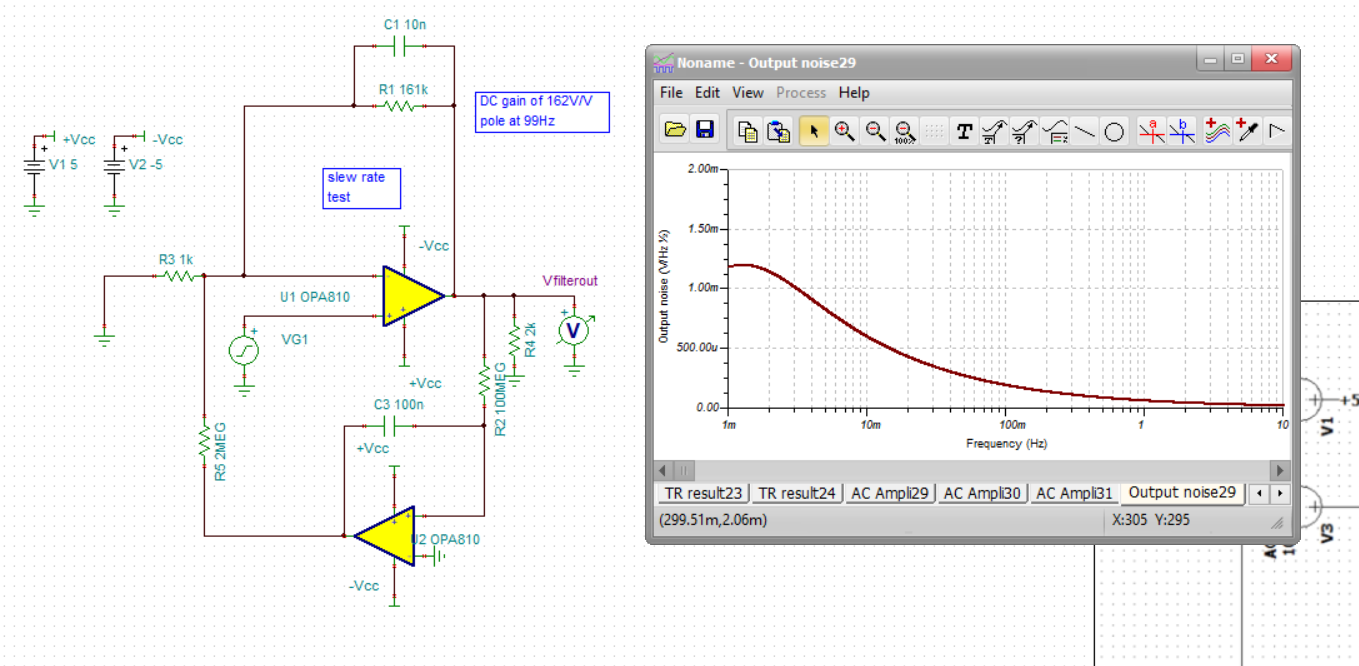Open the Help menu
1359x666 pixels.
tap(854, 92)
